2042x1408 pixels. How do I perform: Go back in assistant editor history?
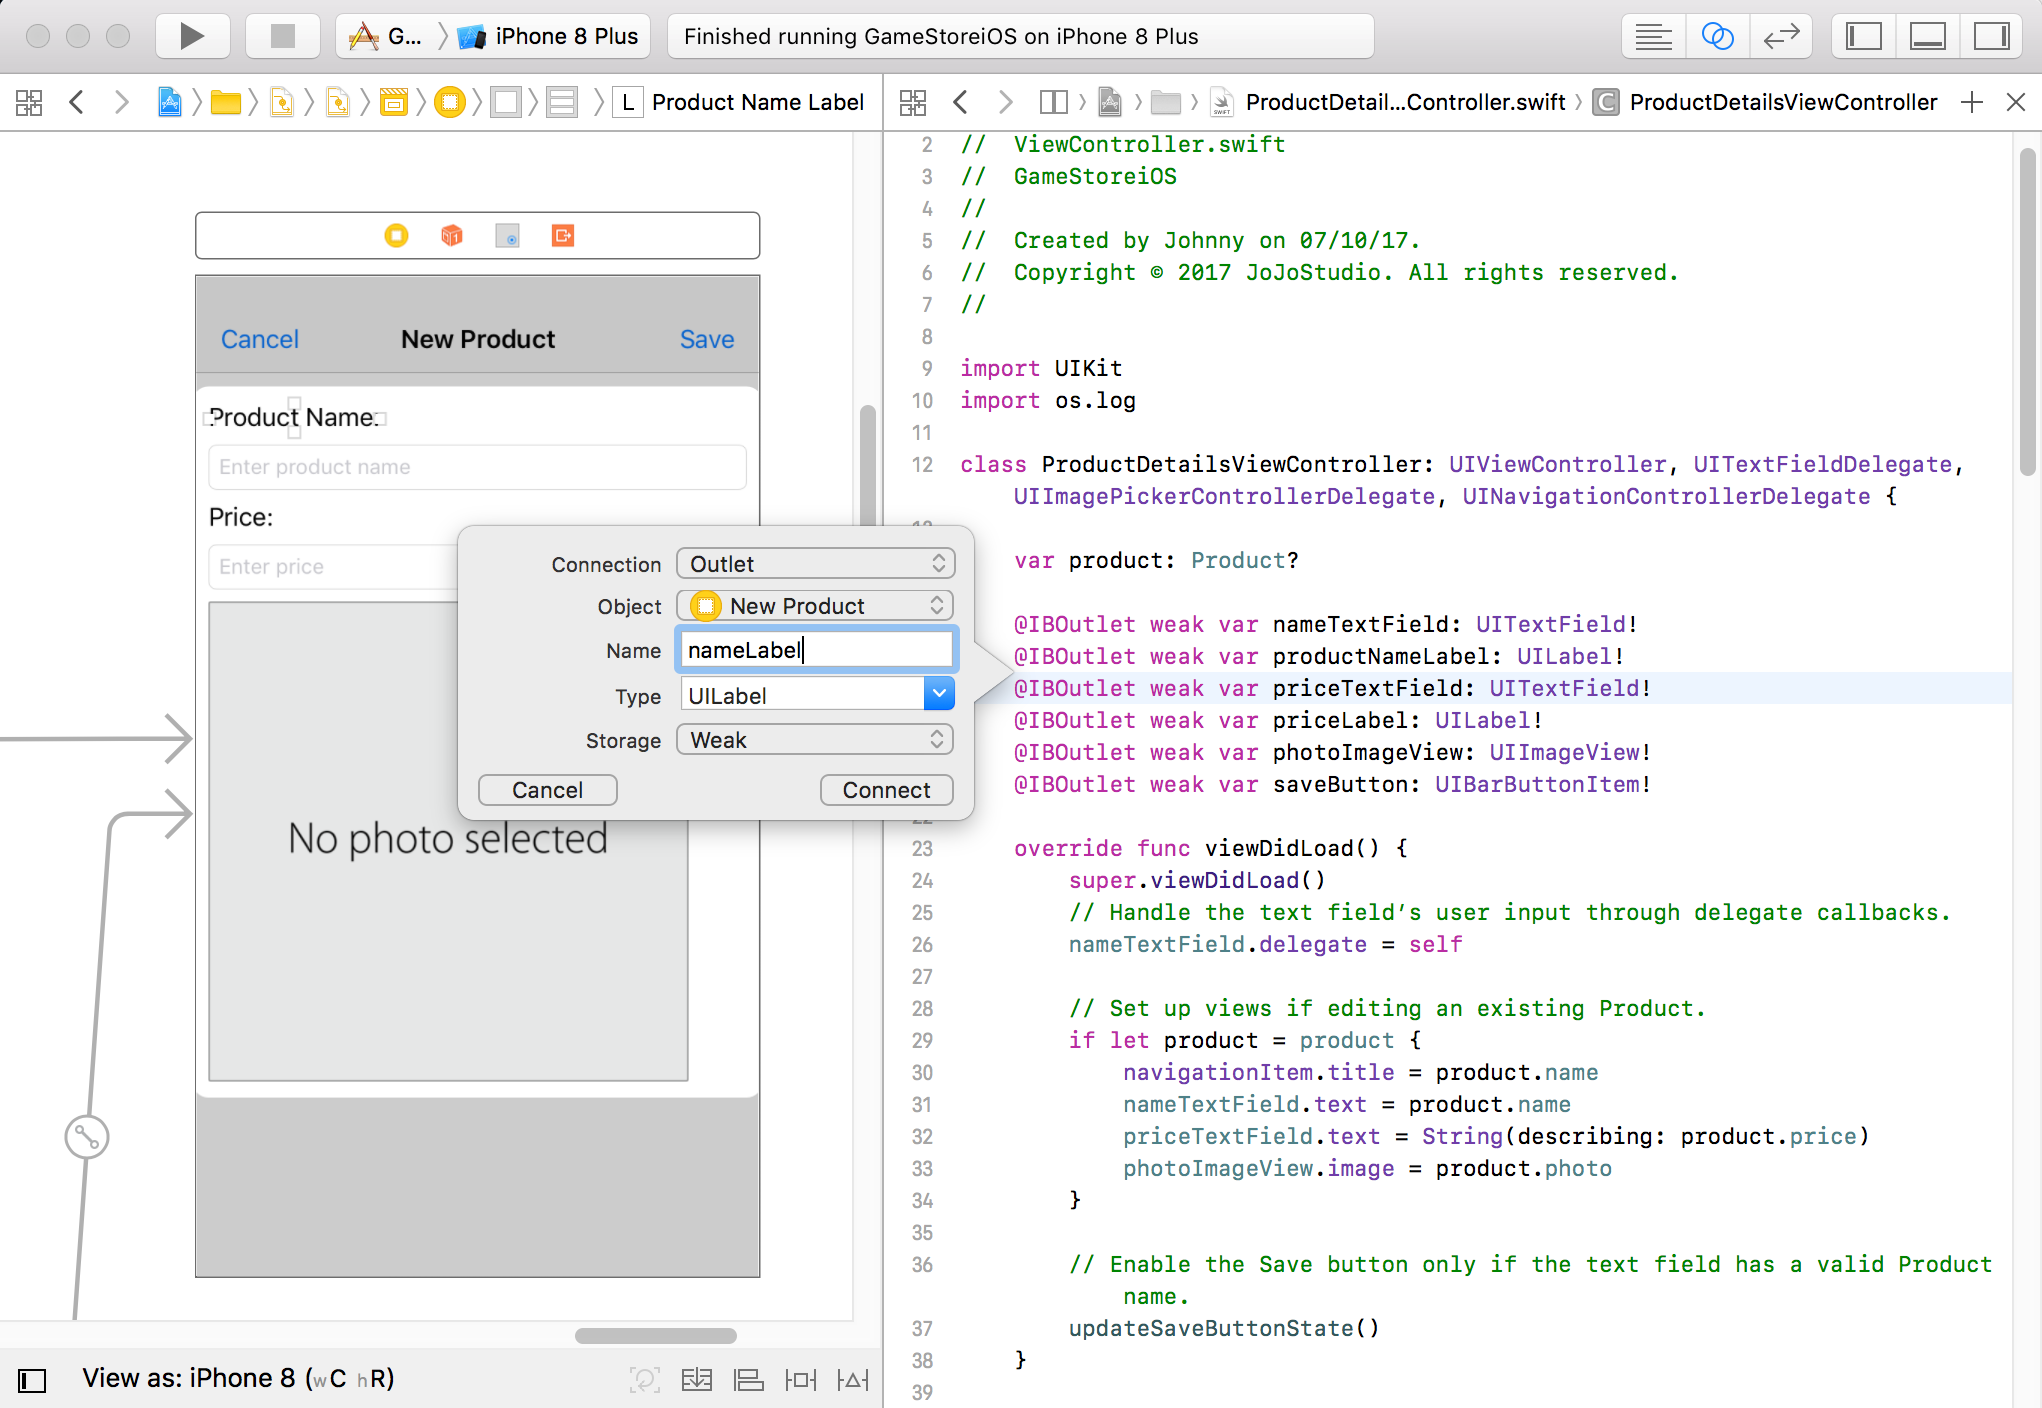pyautogui.click(x=960, y=102)
